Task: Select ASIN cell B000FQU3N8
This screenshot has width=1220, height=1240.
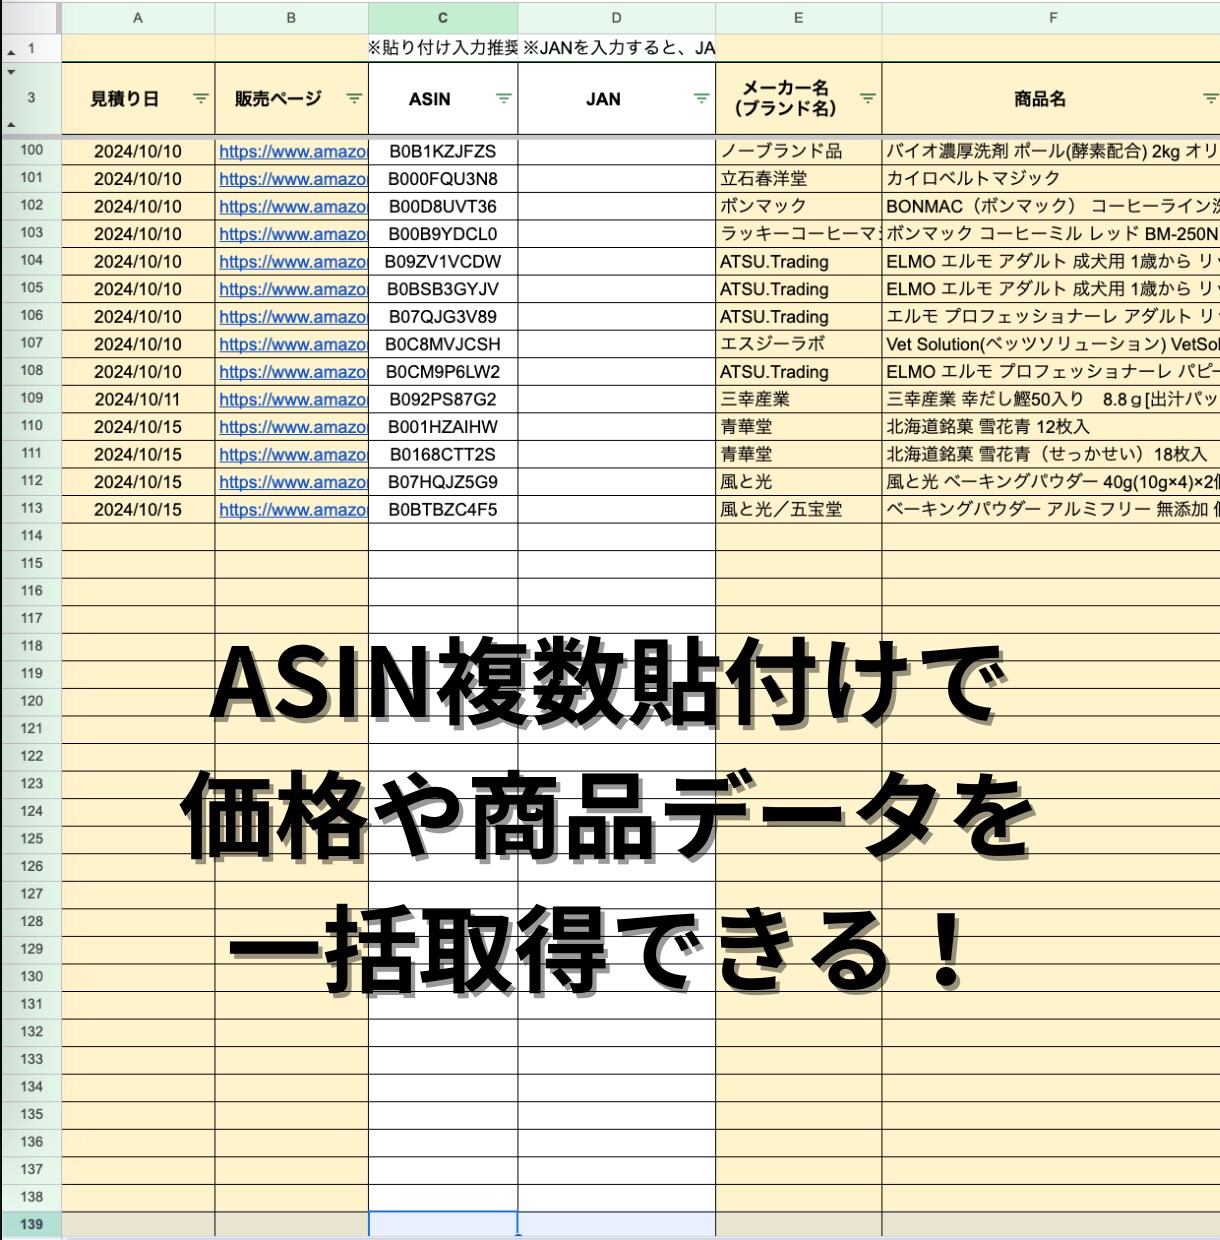Action: (x=443, y=179)
